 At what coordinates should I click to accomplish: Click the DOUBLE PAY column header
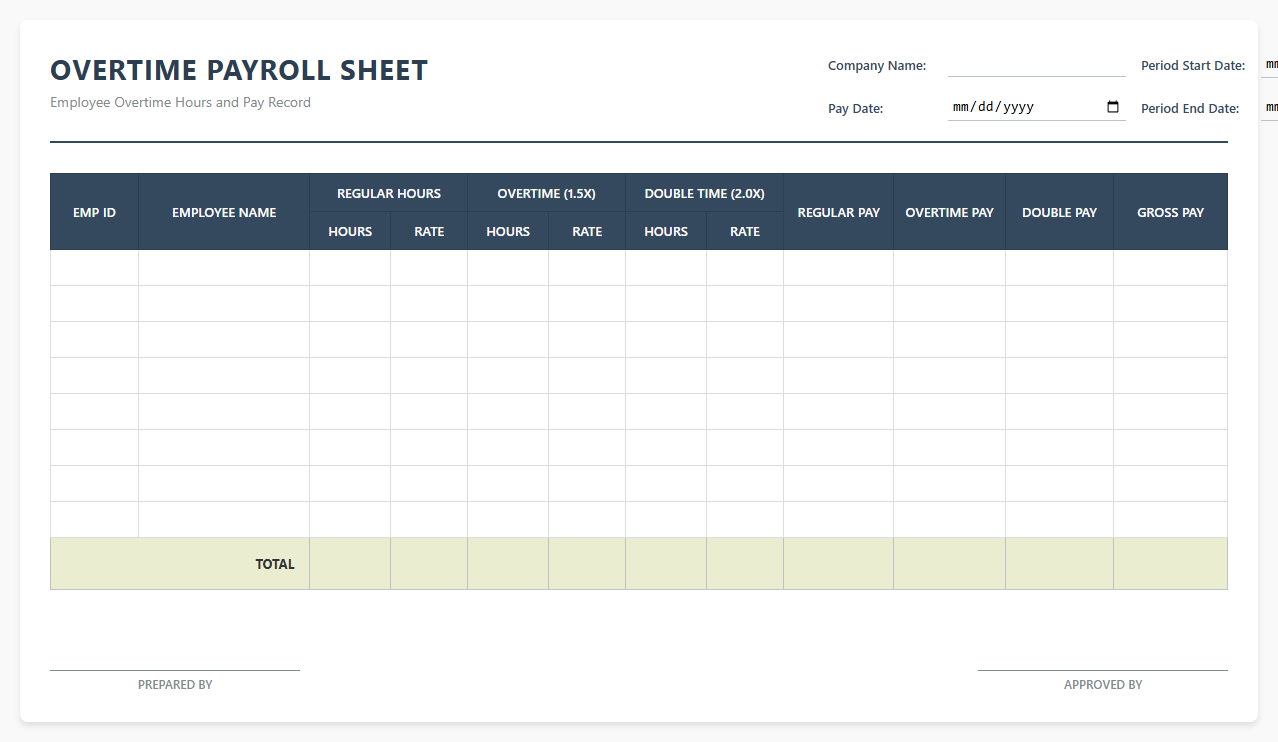click(x=1059, y=212)
